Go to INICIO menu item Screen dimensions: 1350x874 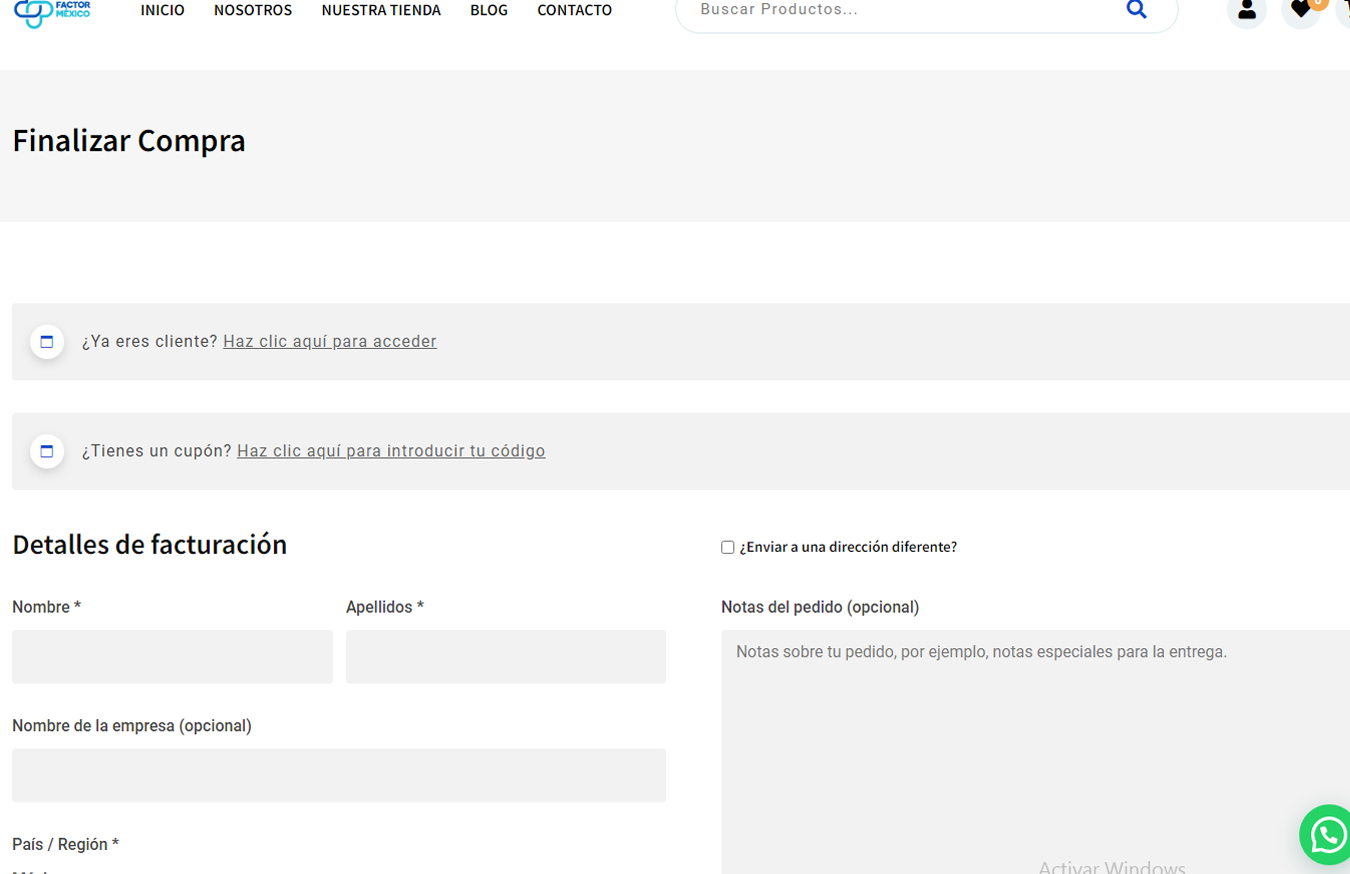pos(163,10)
